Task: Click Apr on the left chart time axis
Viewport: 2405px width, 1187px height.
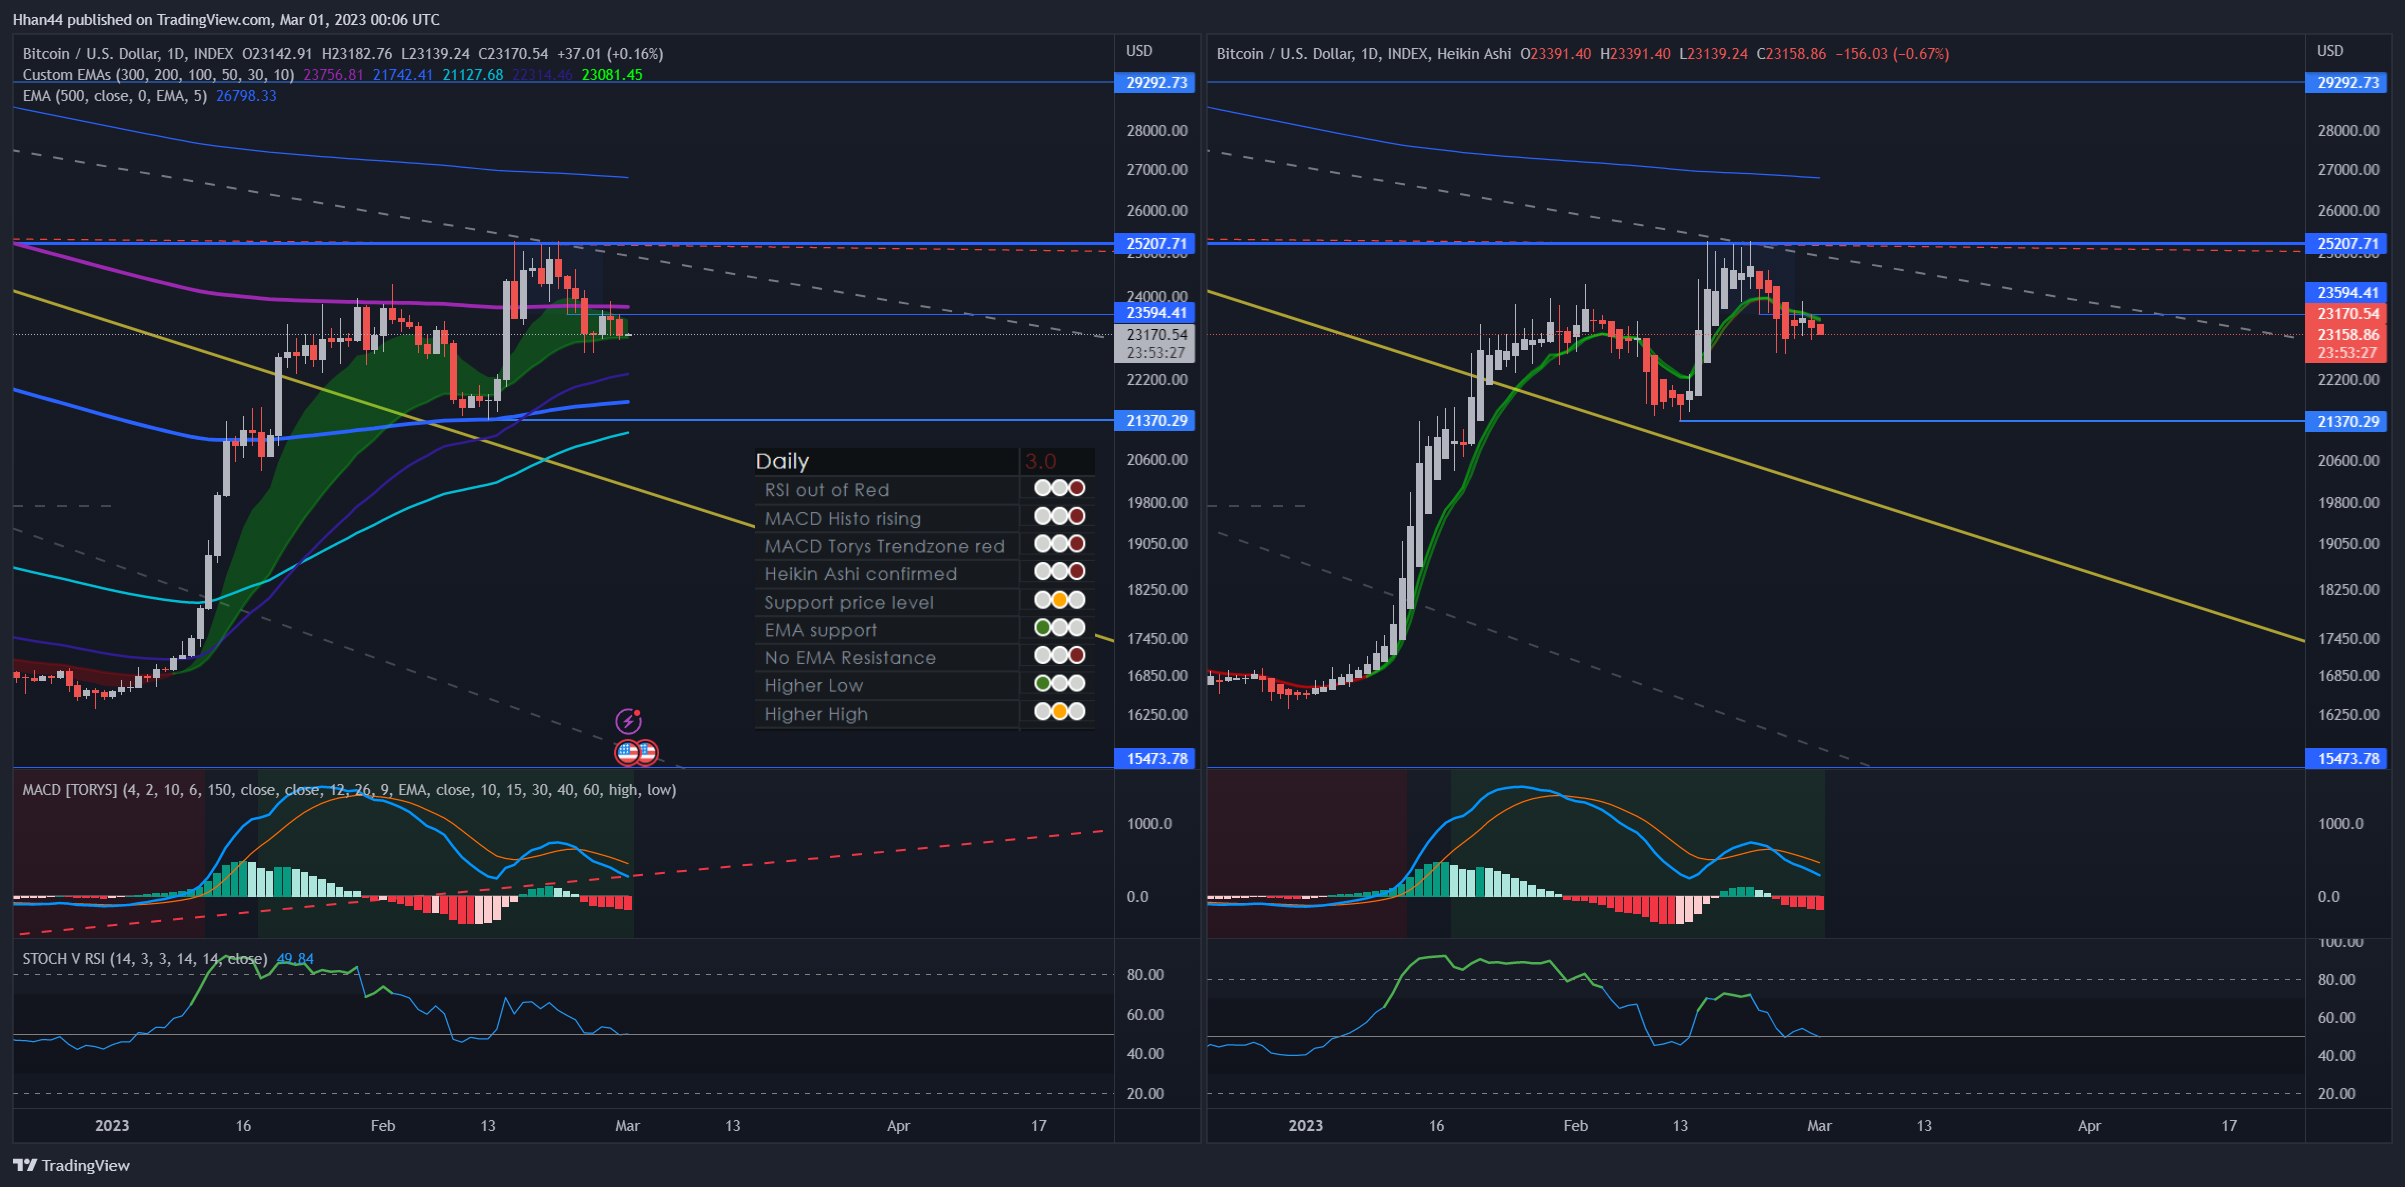Action: (898, 1126)
